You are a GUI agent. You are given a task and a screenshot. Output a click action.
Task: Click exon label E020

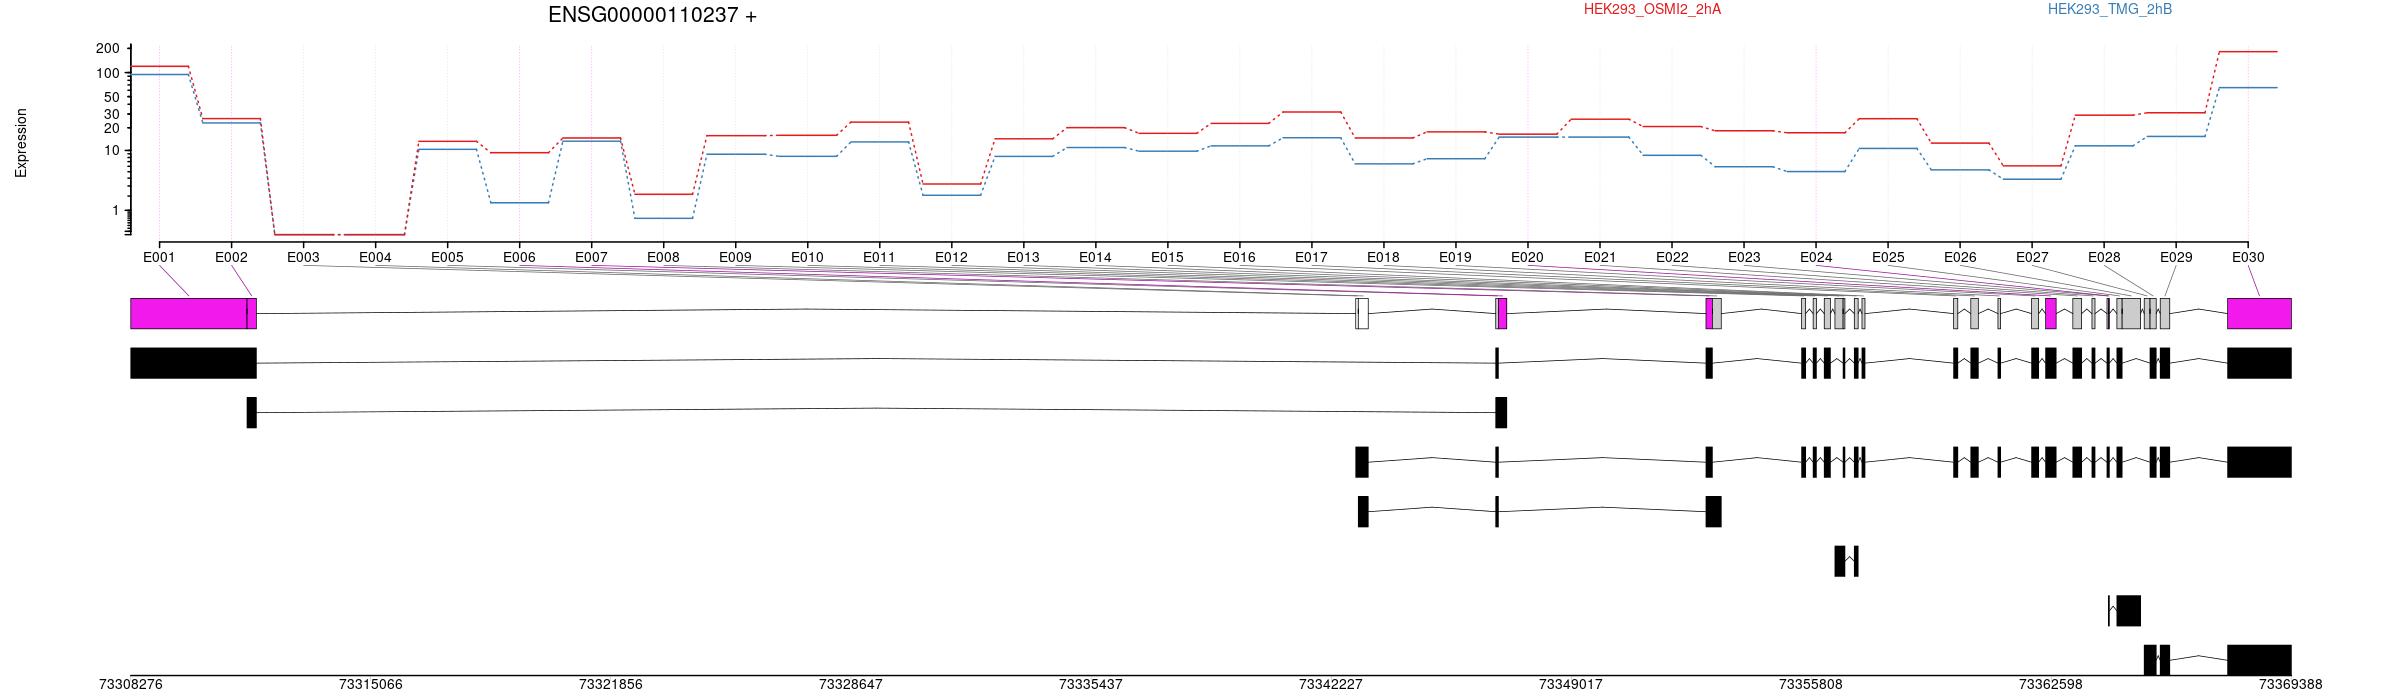1527,257
